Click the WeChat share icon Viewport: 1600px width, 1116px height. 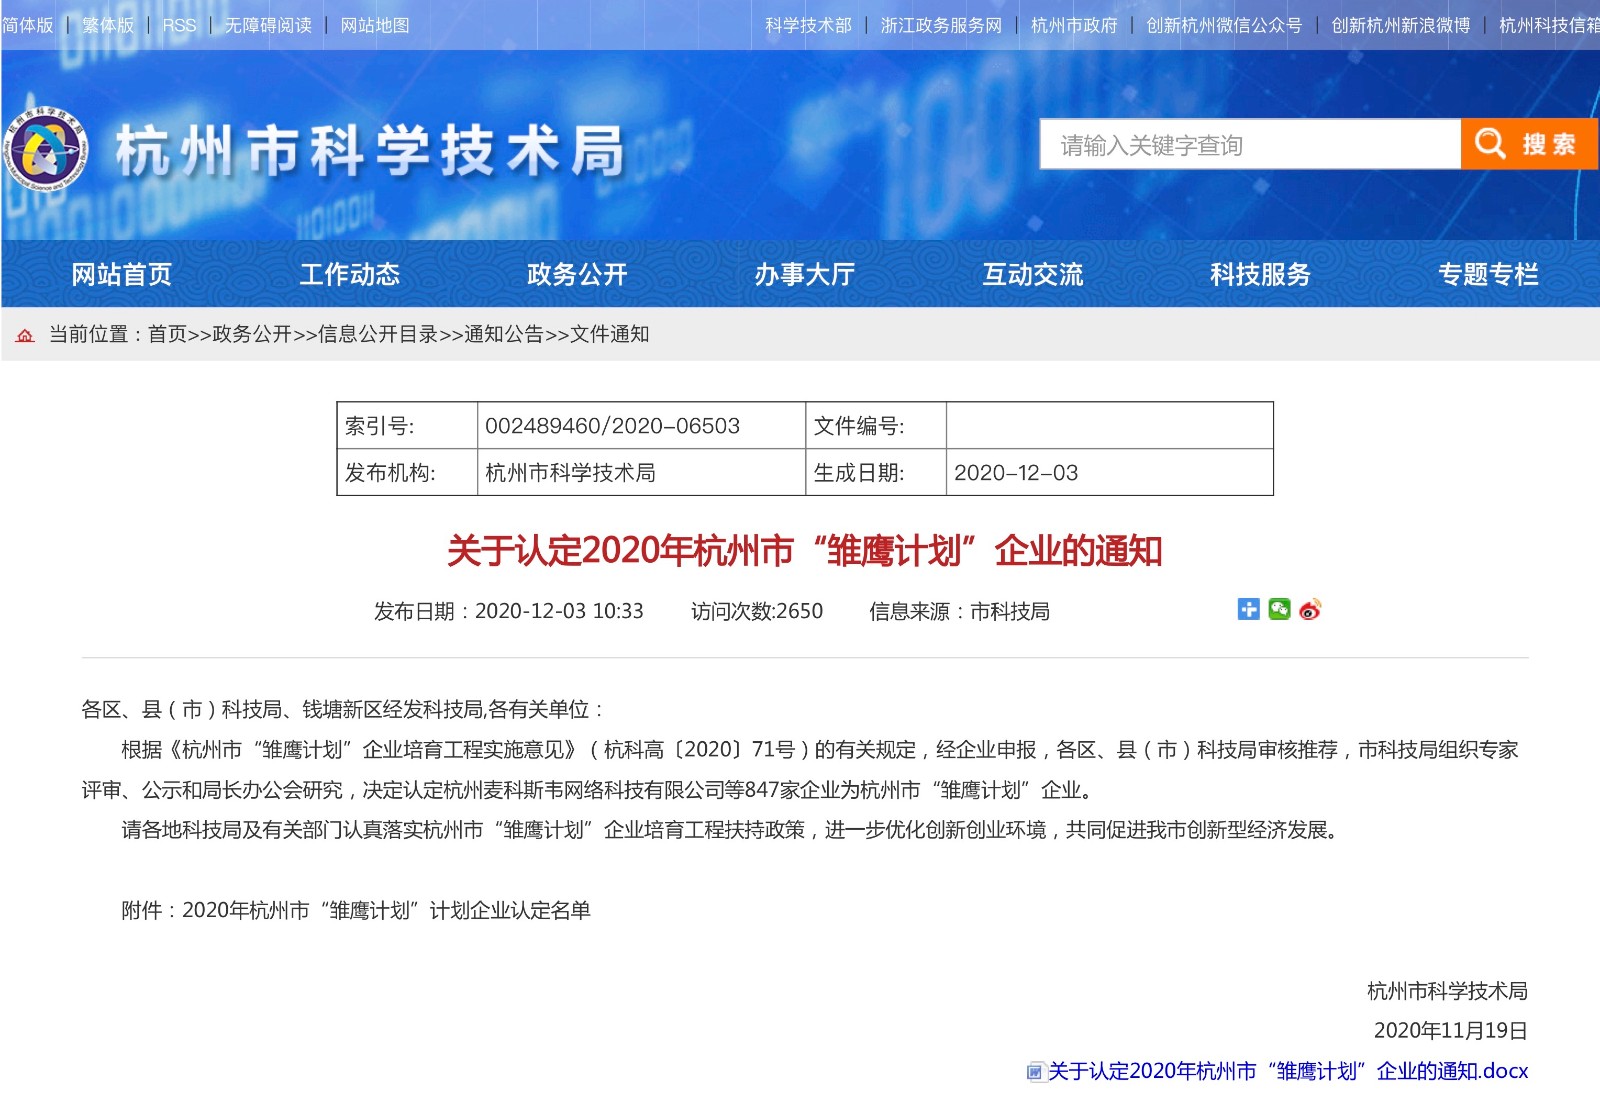1279,609
